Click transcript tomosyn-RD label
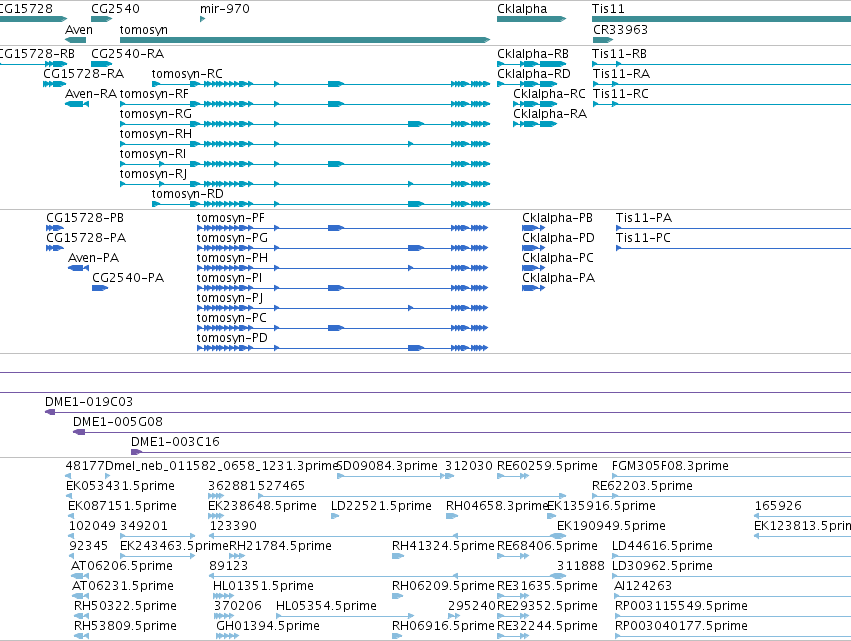The image size is (851, 641). 187,194
